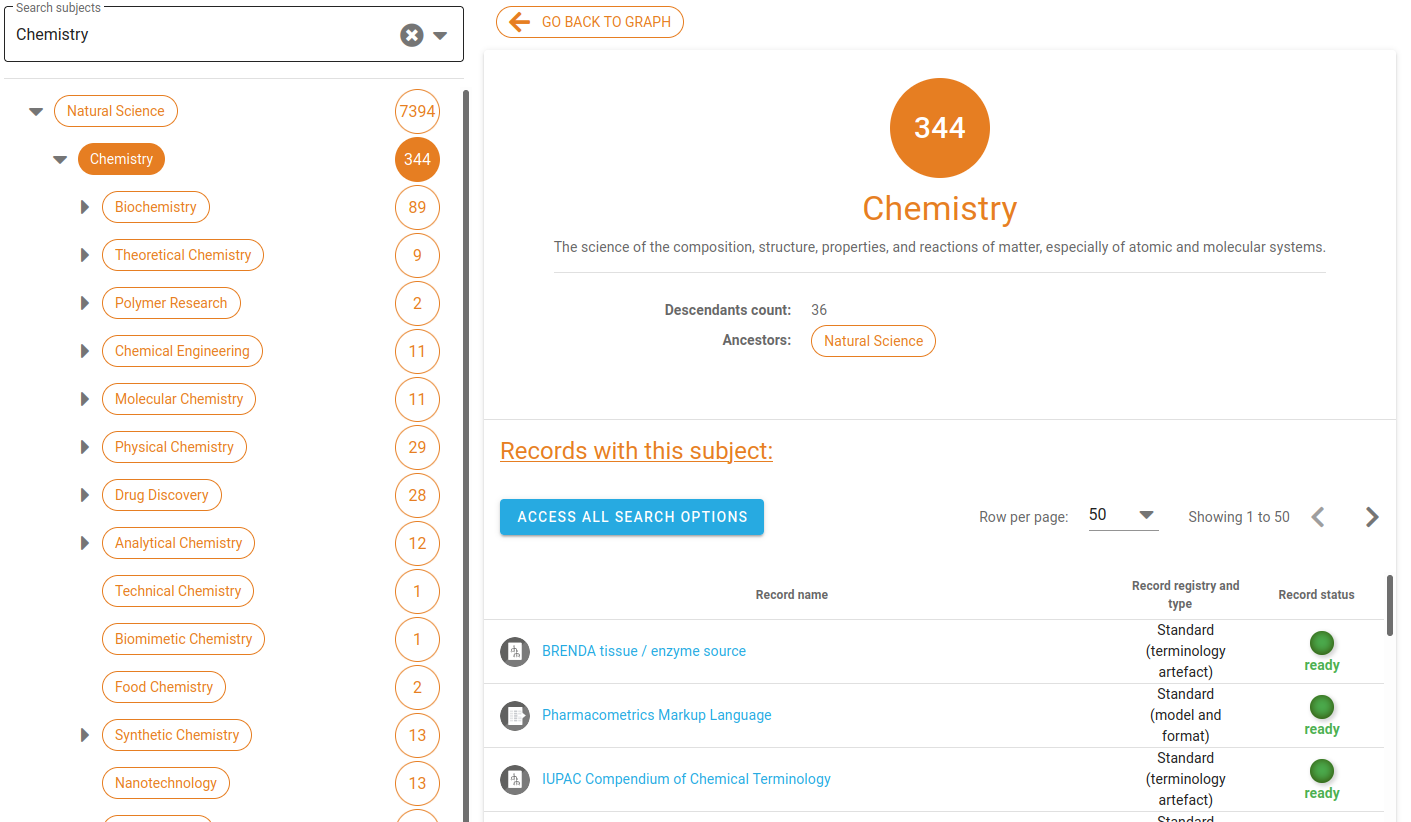The height and width of the screenshot is (822, 1411).
Task: Expand the Polymer Research subtree
Action: click(x=85, y=303)
